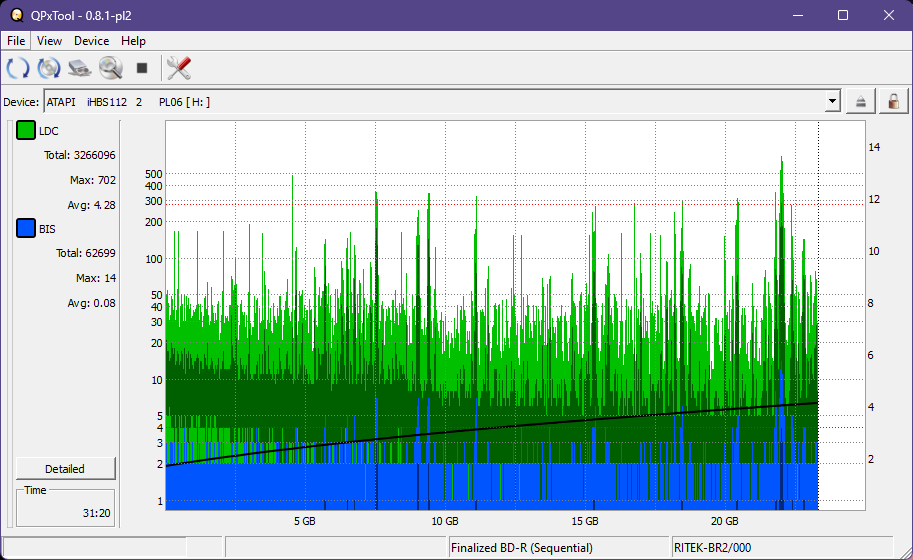Eject the disc using the eject button
This screenshot has width=913, height=560.
tap(861, 102)
